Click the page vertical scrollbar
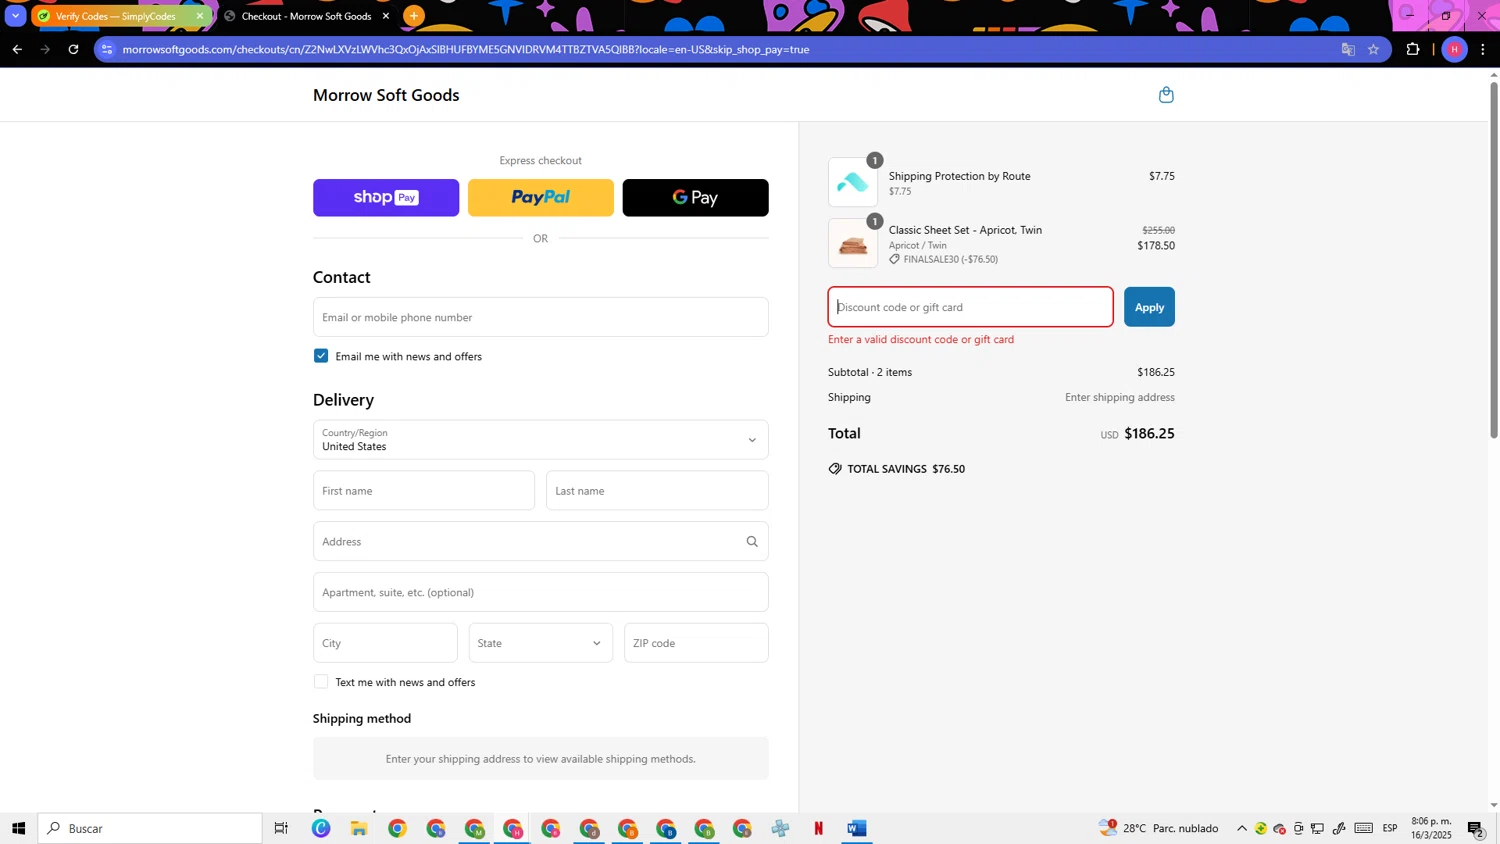 coord(1494,260)
